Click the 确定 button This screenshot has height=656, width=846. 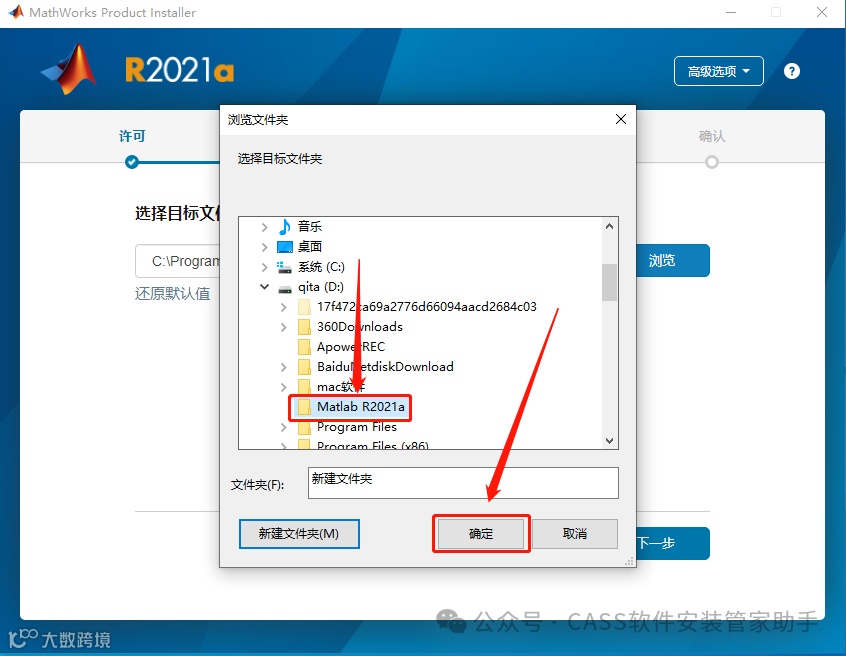481,534
